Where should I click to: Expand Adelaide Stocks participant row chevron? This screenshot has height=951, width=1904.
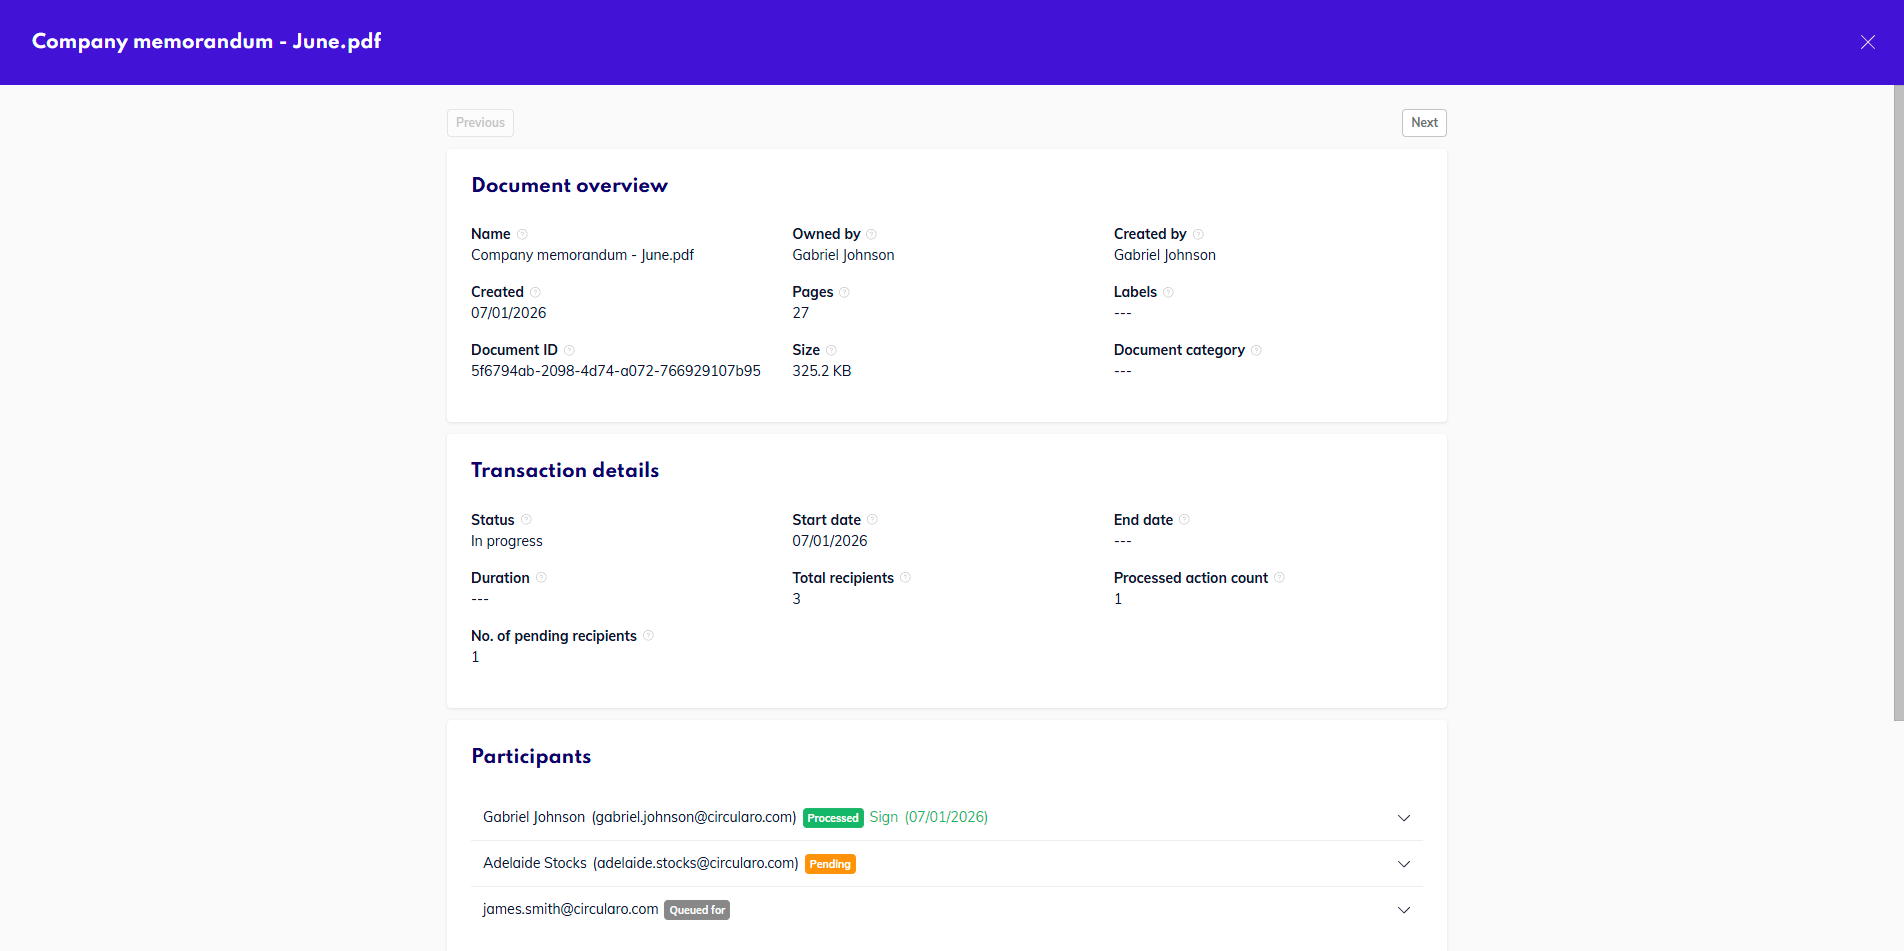point(1403,864)
